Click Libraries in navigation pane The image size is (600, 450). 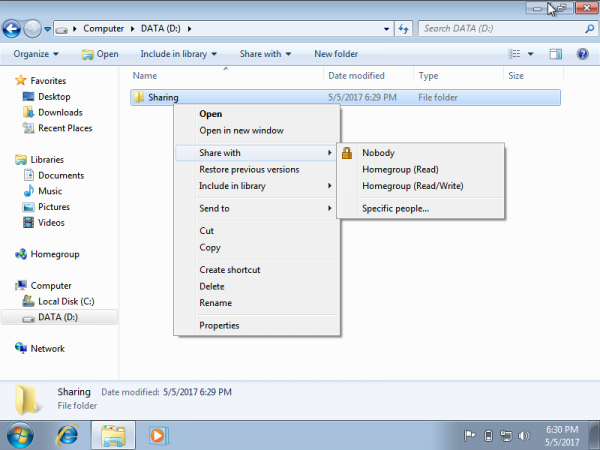(x=39, y=159)
